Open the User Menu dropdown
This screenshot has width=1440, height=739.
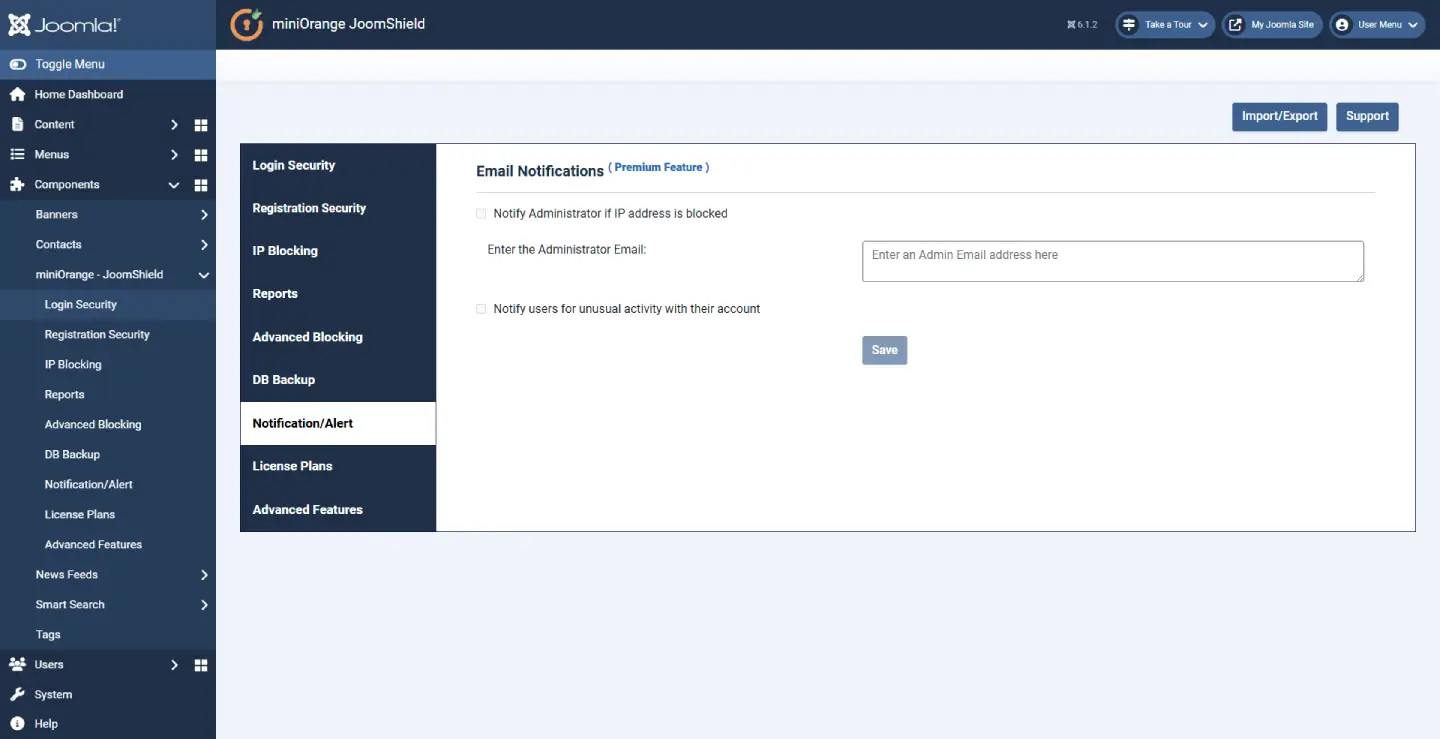pyautogui.click(x=1376, y=25)
